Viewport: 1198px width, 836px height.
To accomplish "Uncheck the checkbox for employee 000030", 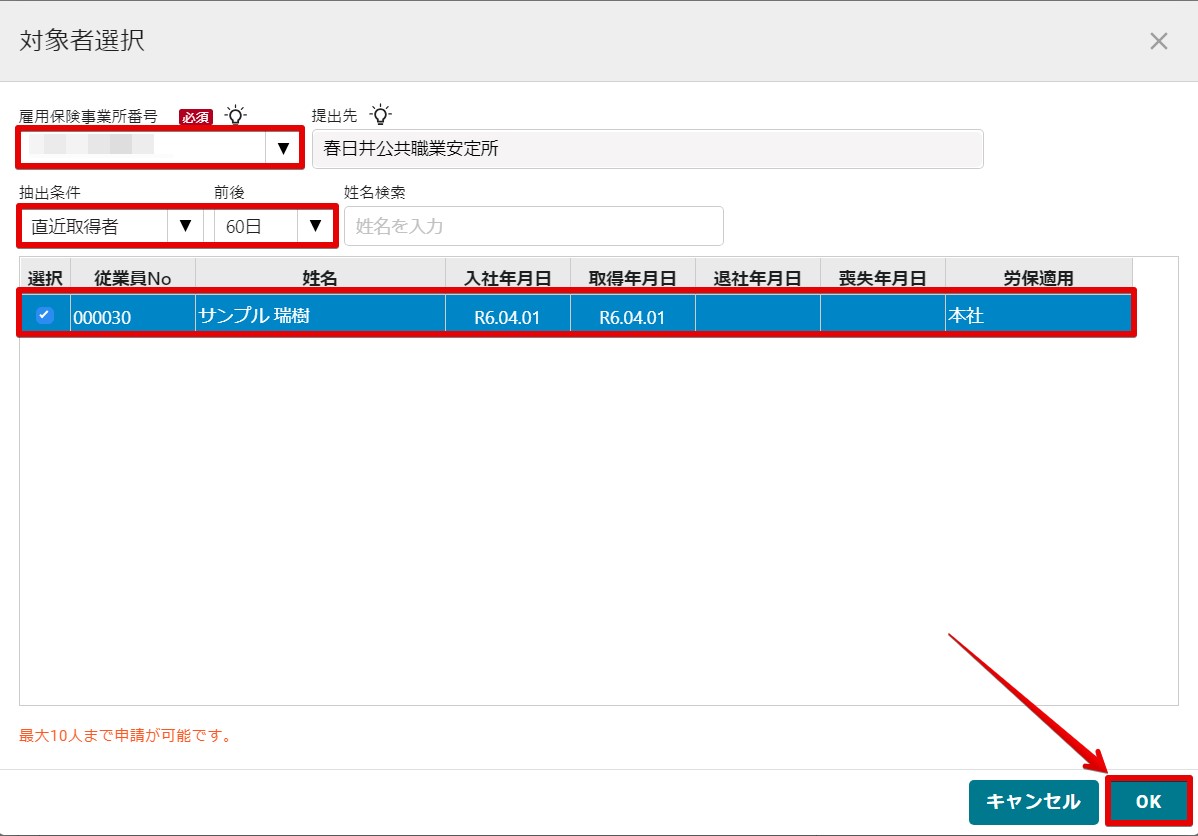I will (45, 315).
